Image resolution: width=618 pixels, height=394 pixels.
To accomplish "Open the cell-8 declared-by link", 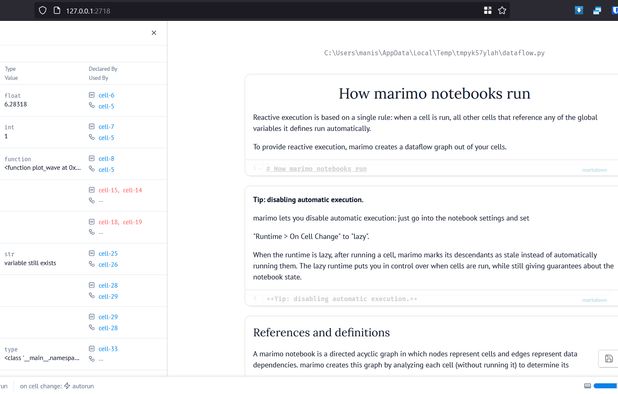I will pos(106,159).
